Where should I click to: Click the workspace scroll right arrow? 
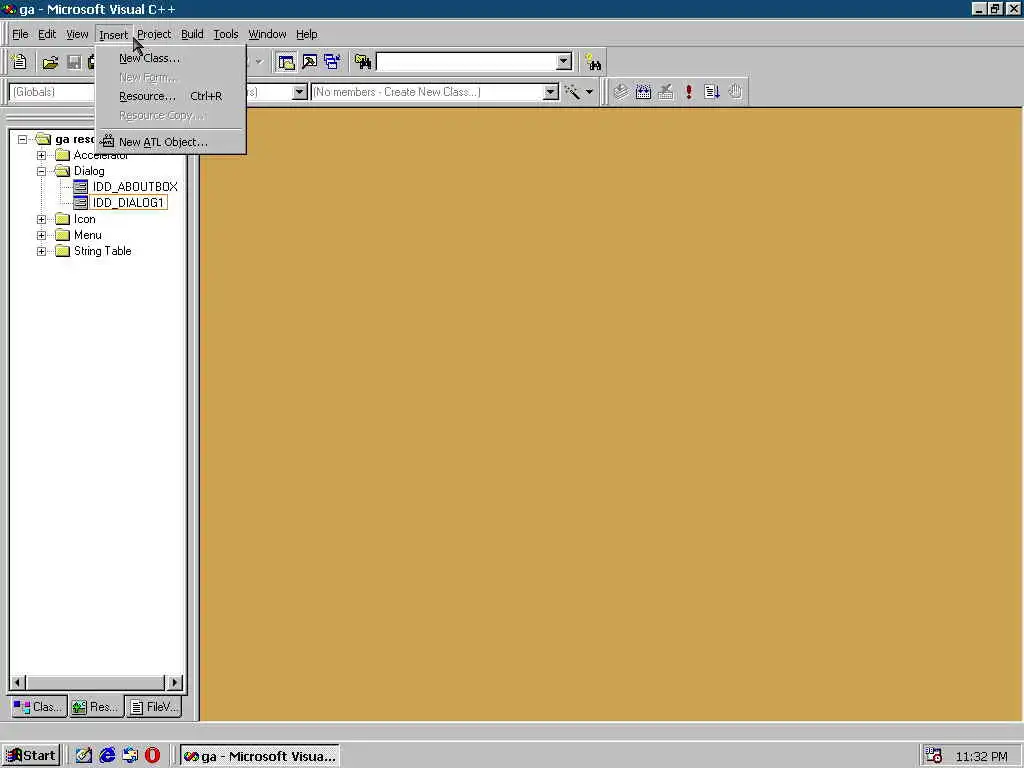pos(174,682)
